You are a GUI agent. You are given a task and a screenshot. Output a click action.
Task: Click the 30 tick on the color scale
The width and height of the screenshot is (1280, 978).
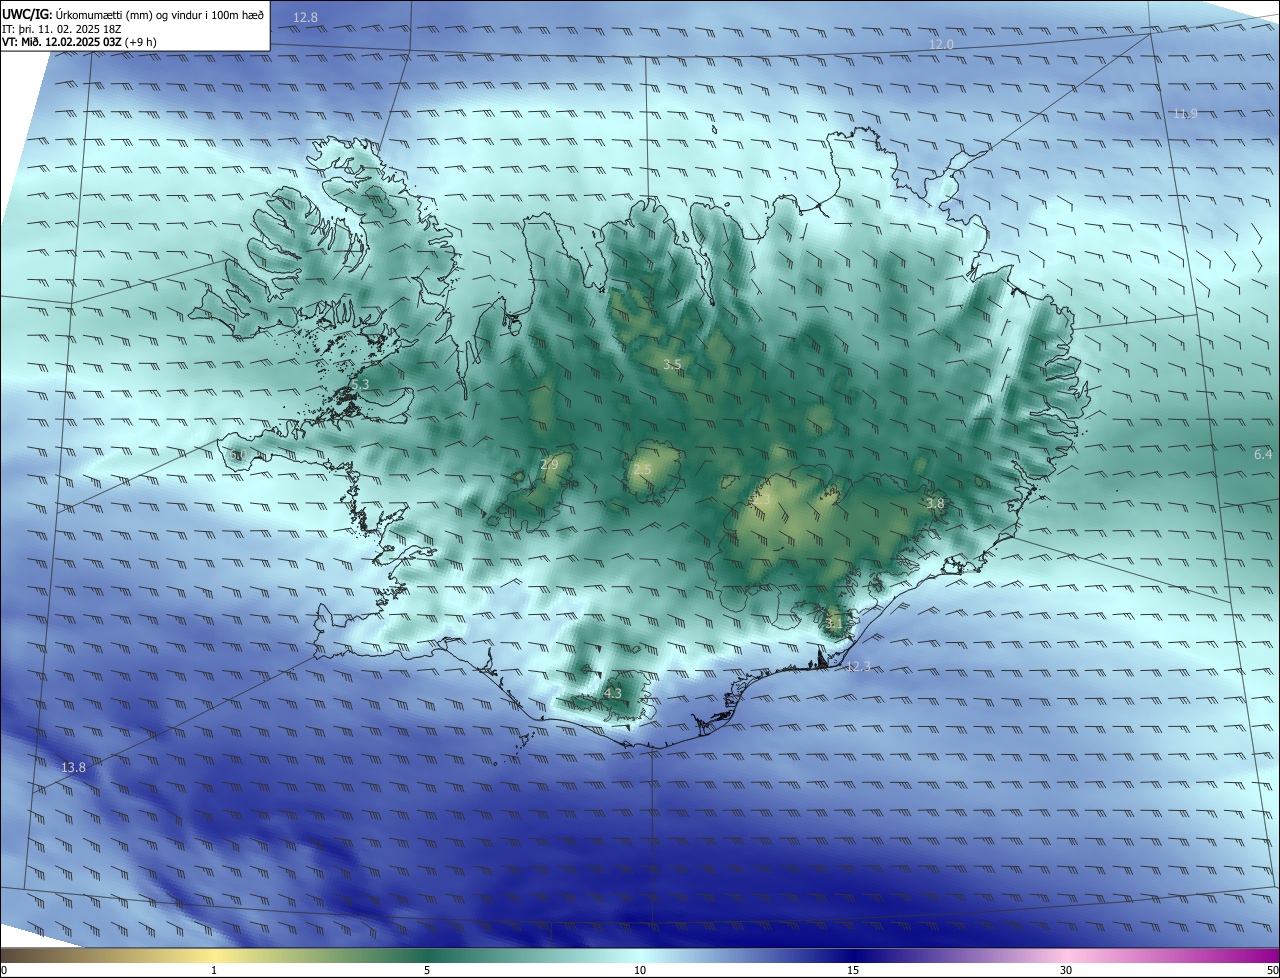(1066, 970)
